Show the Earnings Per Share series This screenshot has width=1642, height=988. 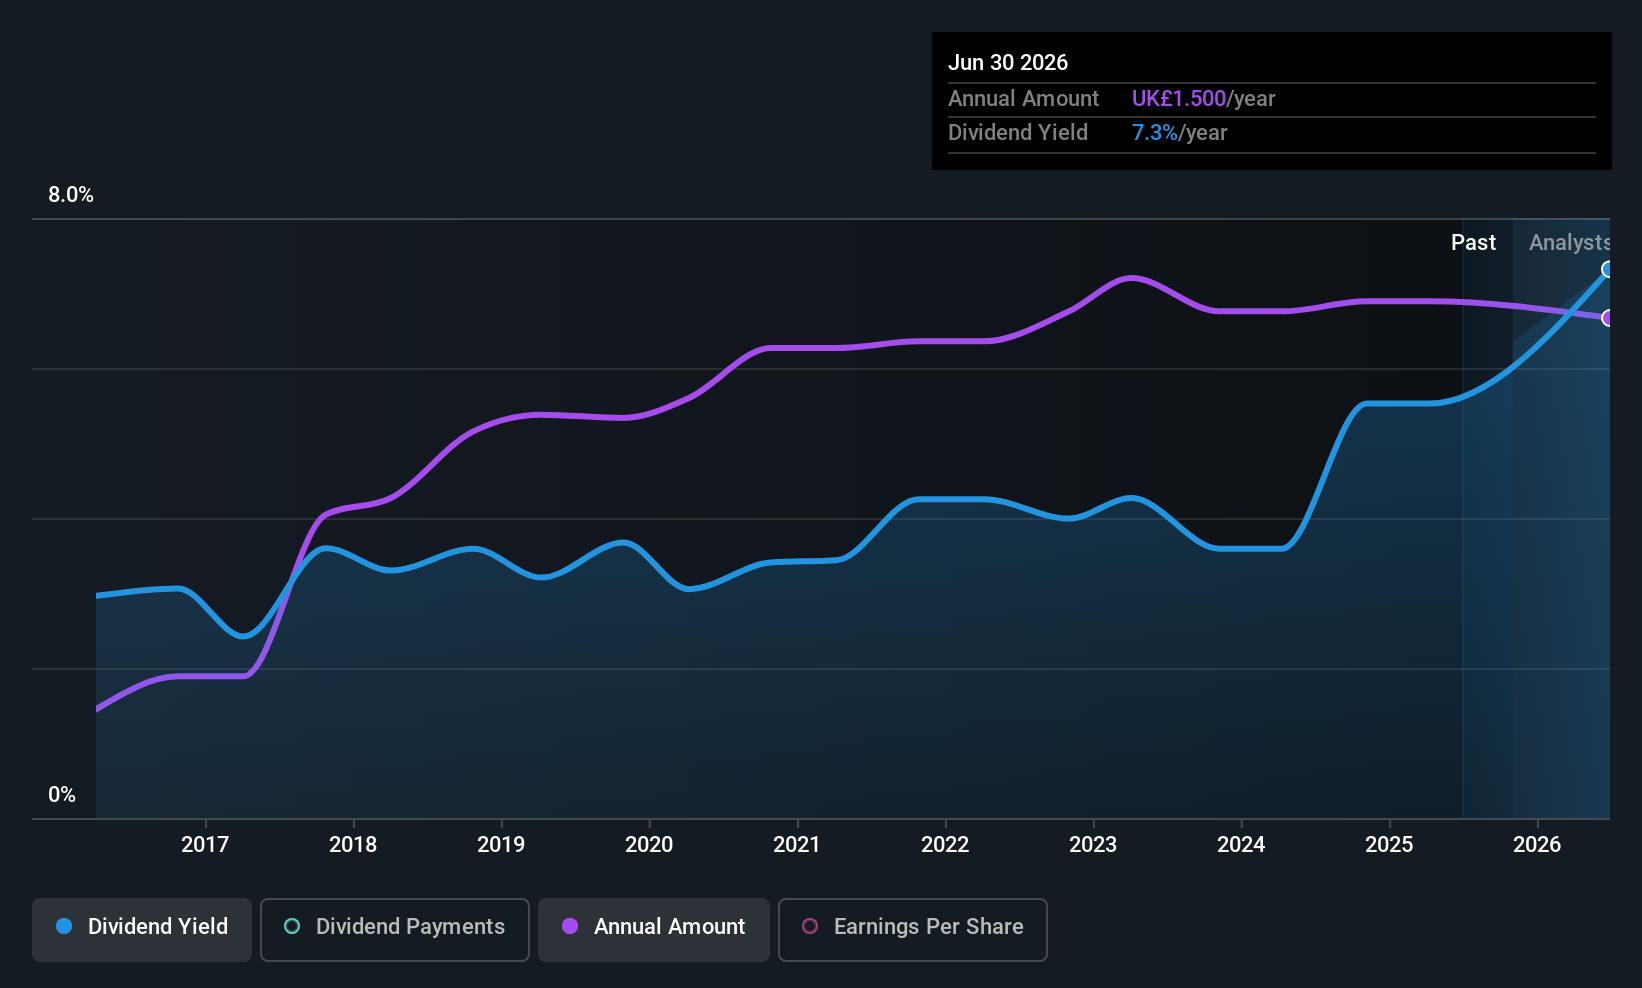point(912,929)
